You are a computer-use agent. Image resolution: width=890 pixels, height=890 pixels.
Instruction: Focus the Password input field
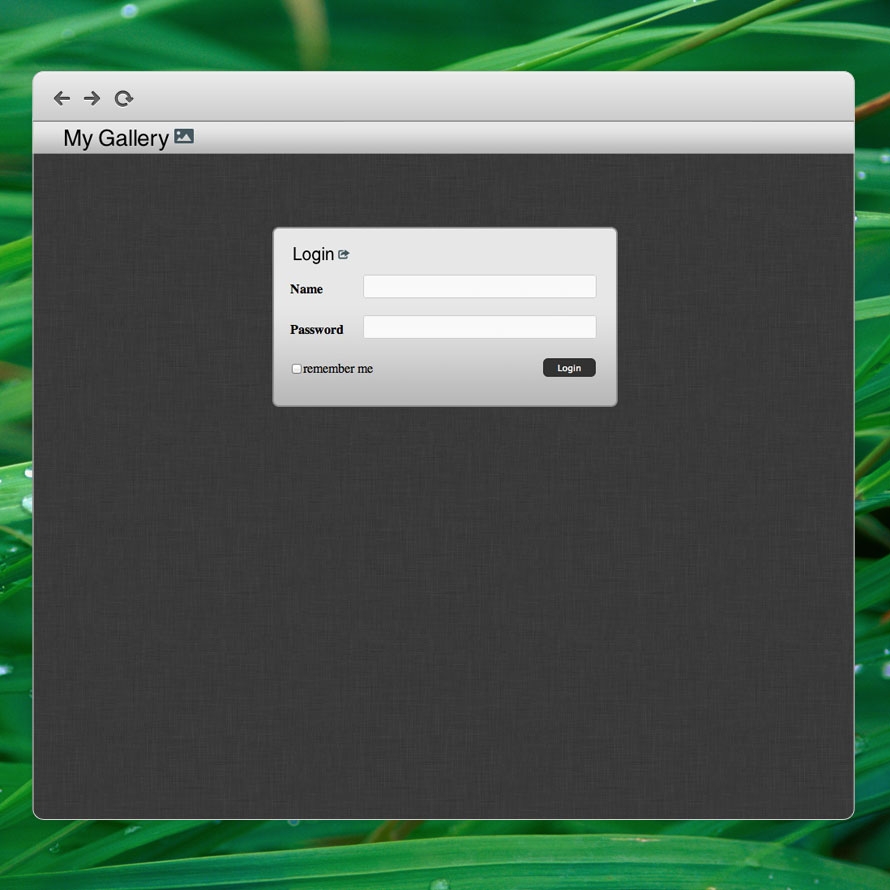click(480, 326)
